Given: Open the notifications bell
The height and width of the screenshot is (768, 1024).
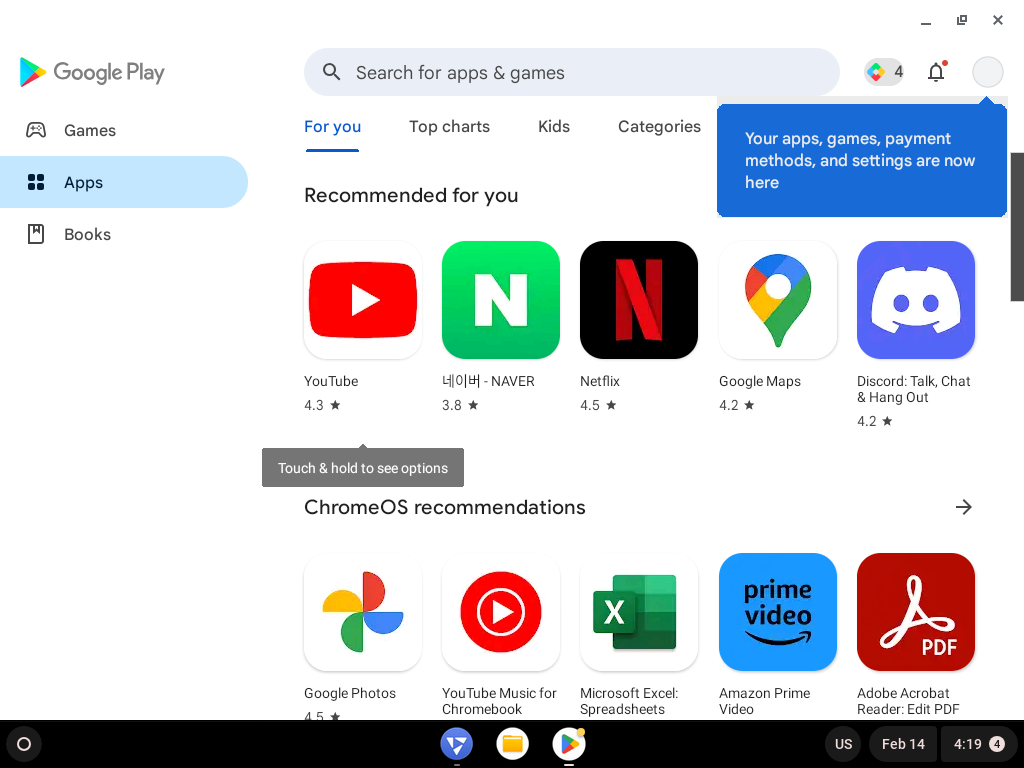Looking at the screenshot, I should click(936, 72).
